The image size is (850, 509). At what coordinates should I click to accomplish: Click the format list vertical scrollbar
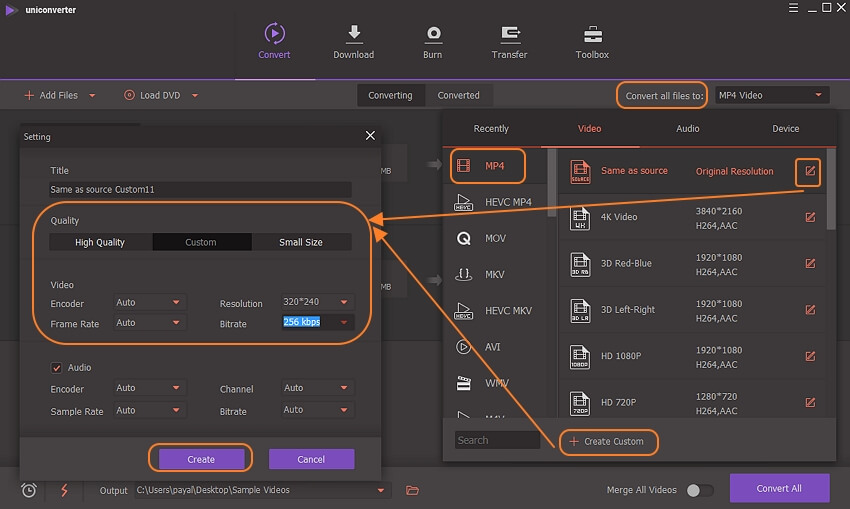click(831, 190)
